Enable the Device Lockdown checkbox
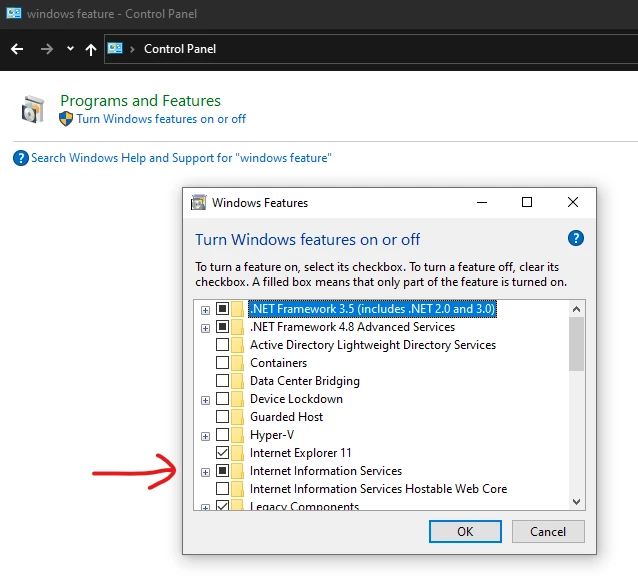This screenshot has width=638, height=586. pos(222,398)
